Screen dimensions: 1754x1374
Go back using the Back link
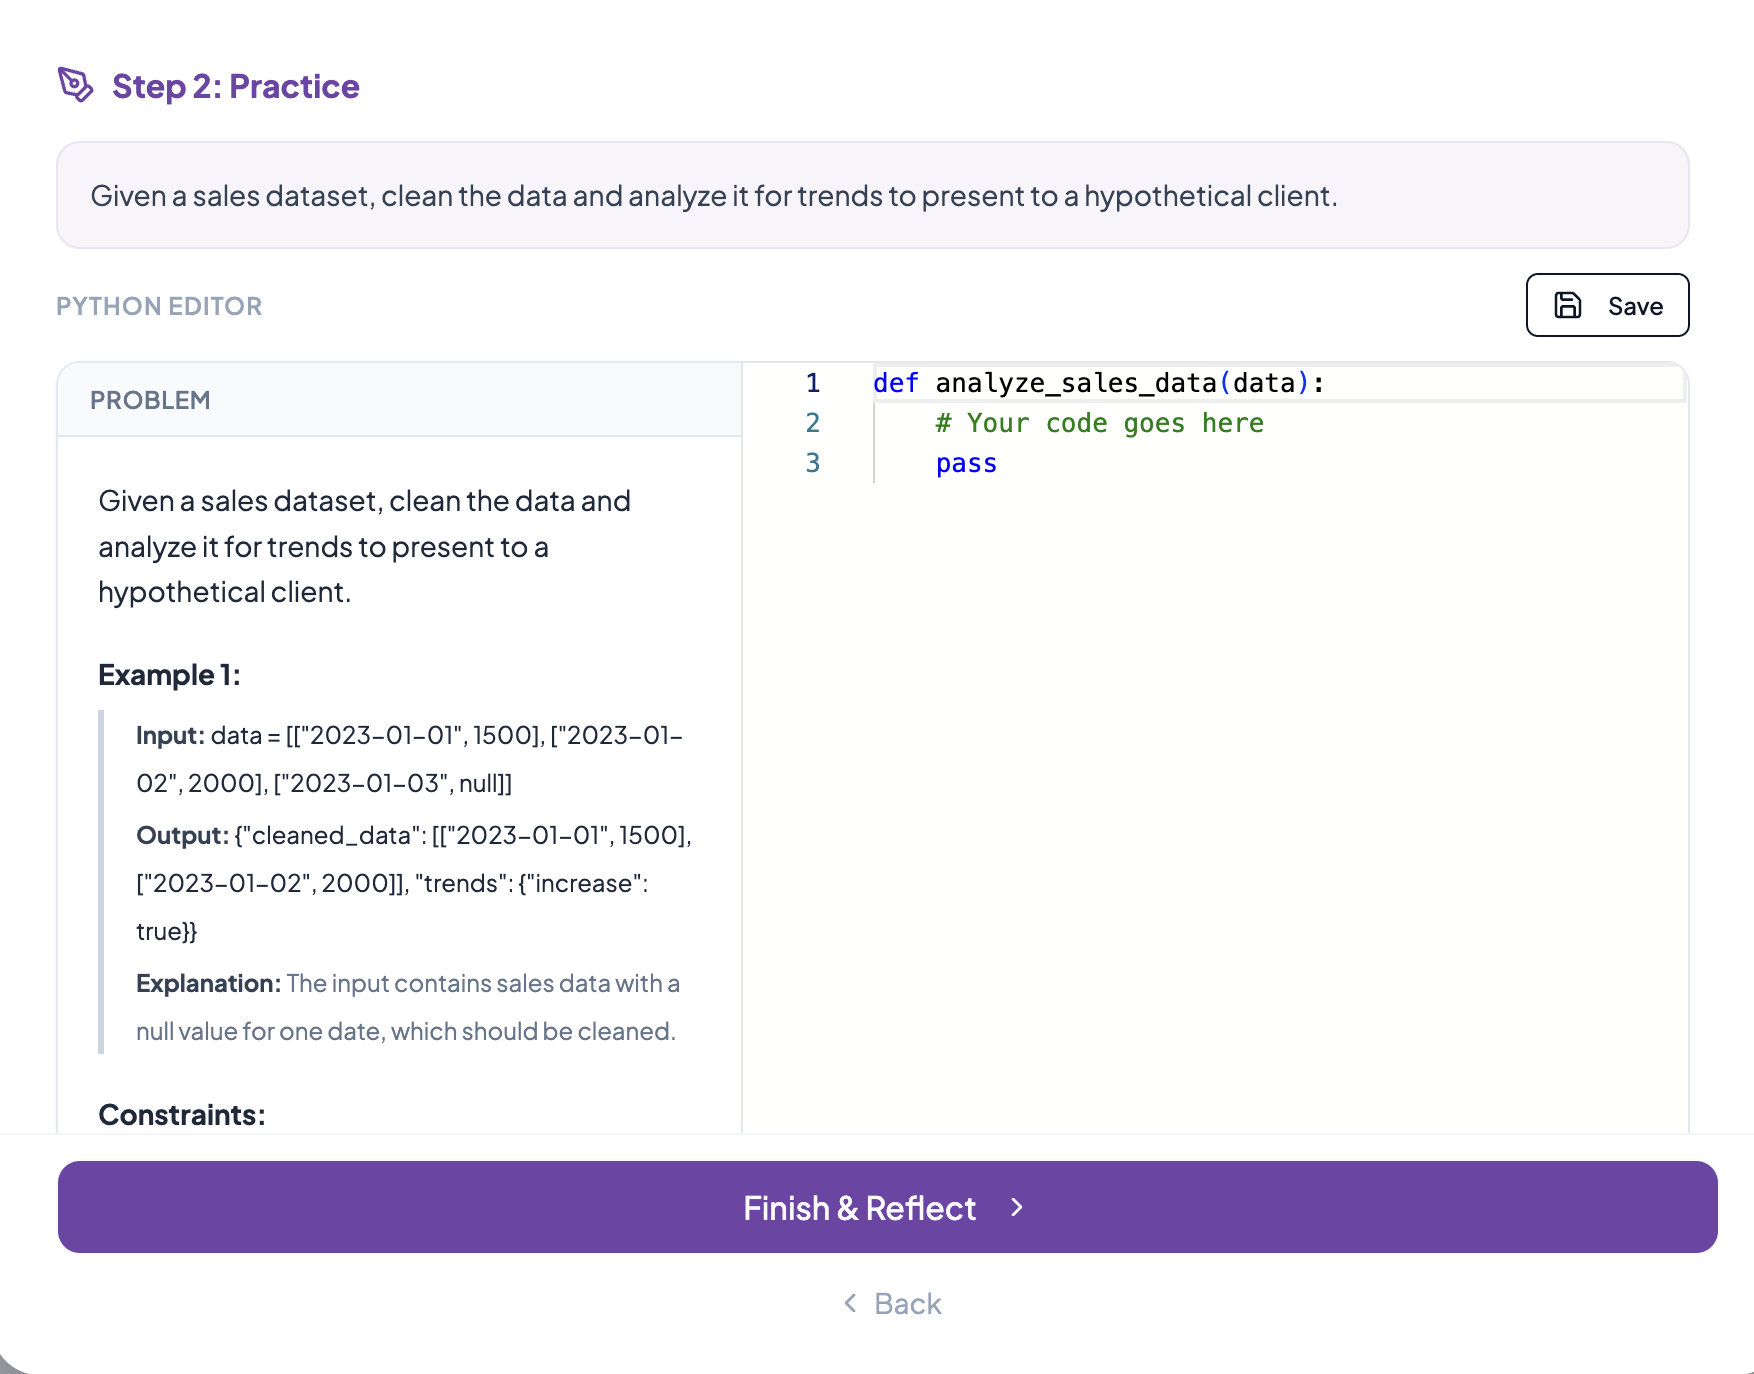tap(907, 1304)
